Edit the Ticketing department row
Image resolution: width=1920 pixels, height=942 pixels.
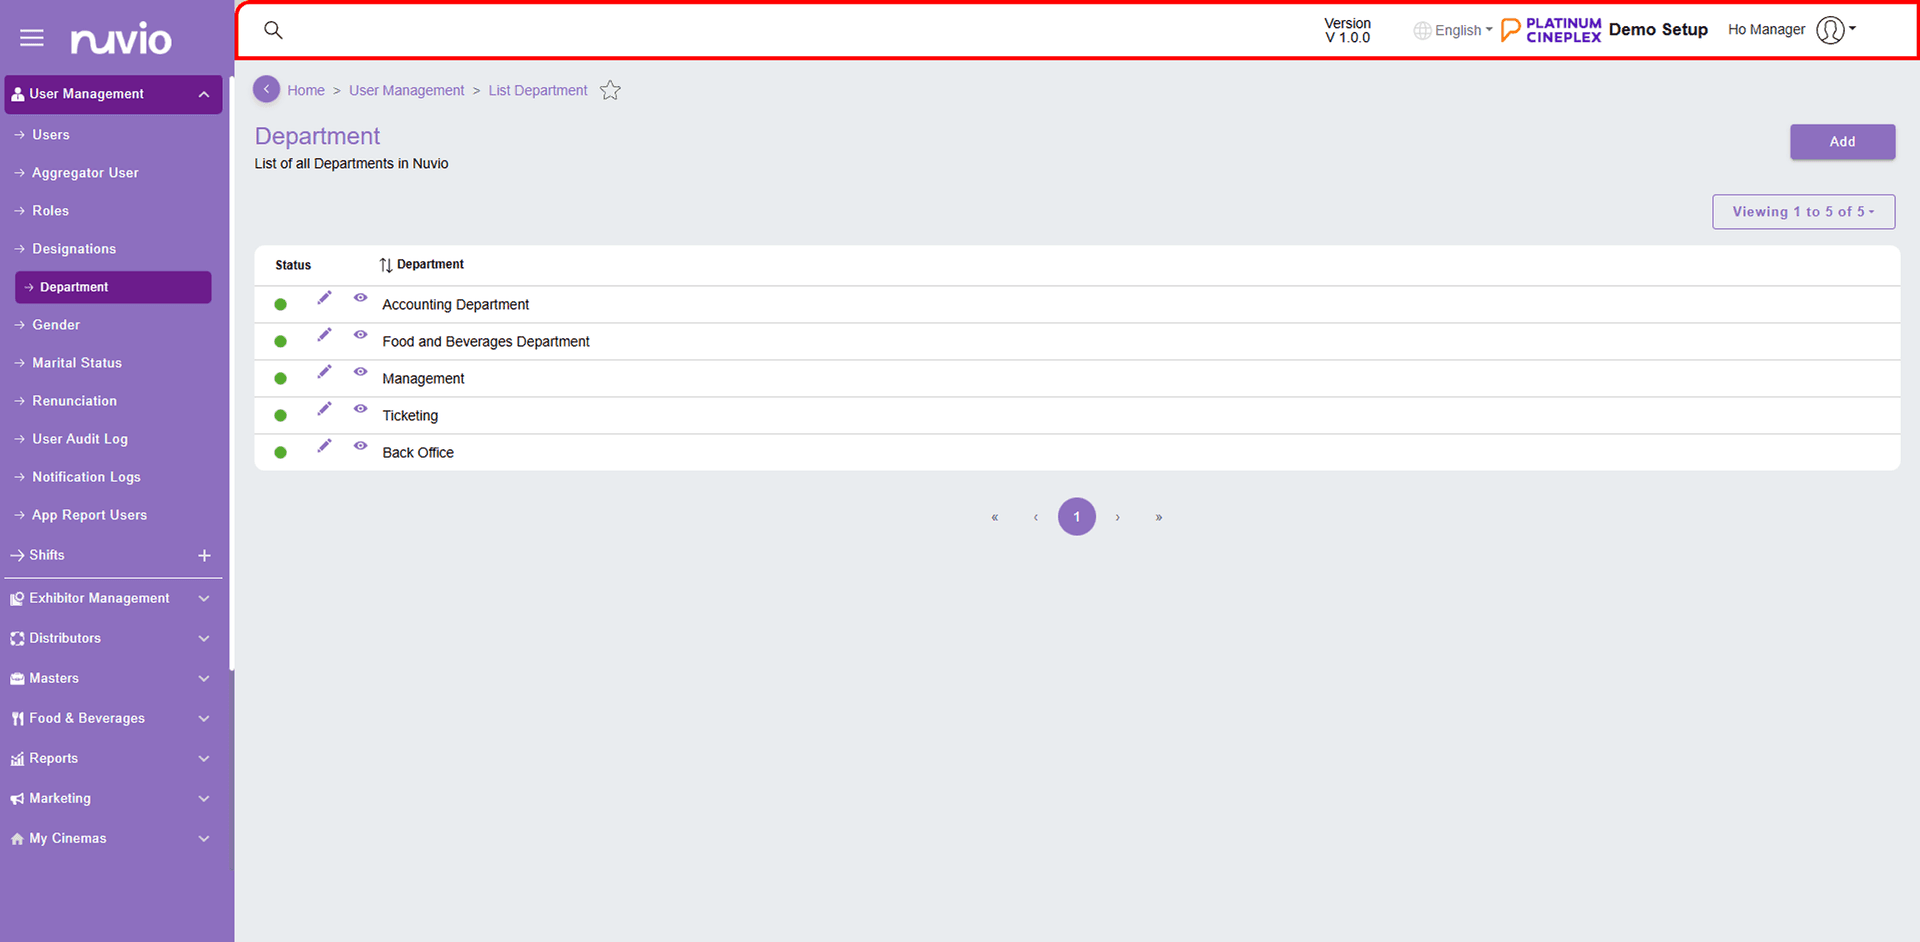(324, 409)
